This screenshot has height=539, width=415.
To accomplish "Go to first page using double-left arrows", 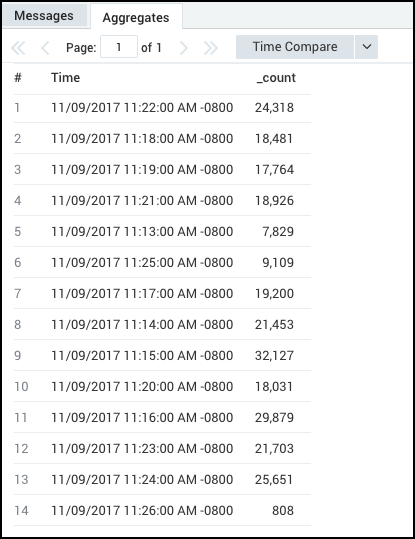I will pyautogui.click(x=18, y=48).
